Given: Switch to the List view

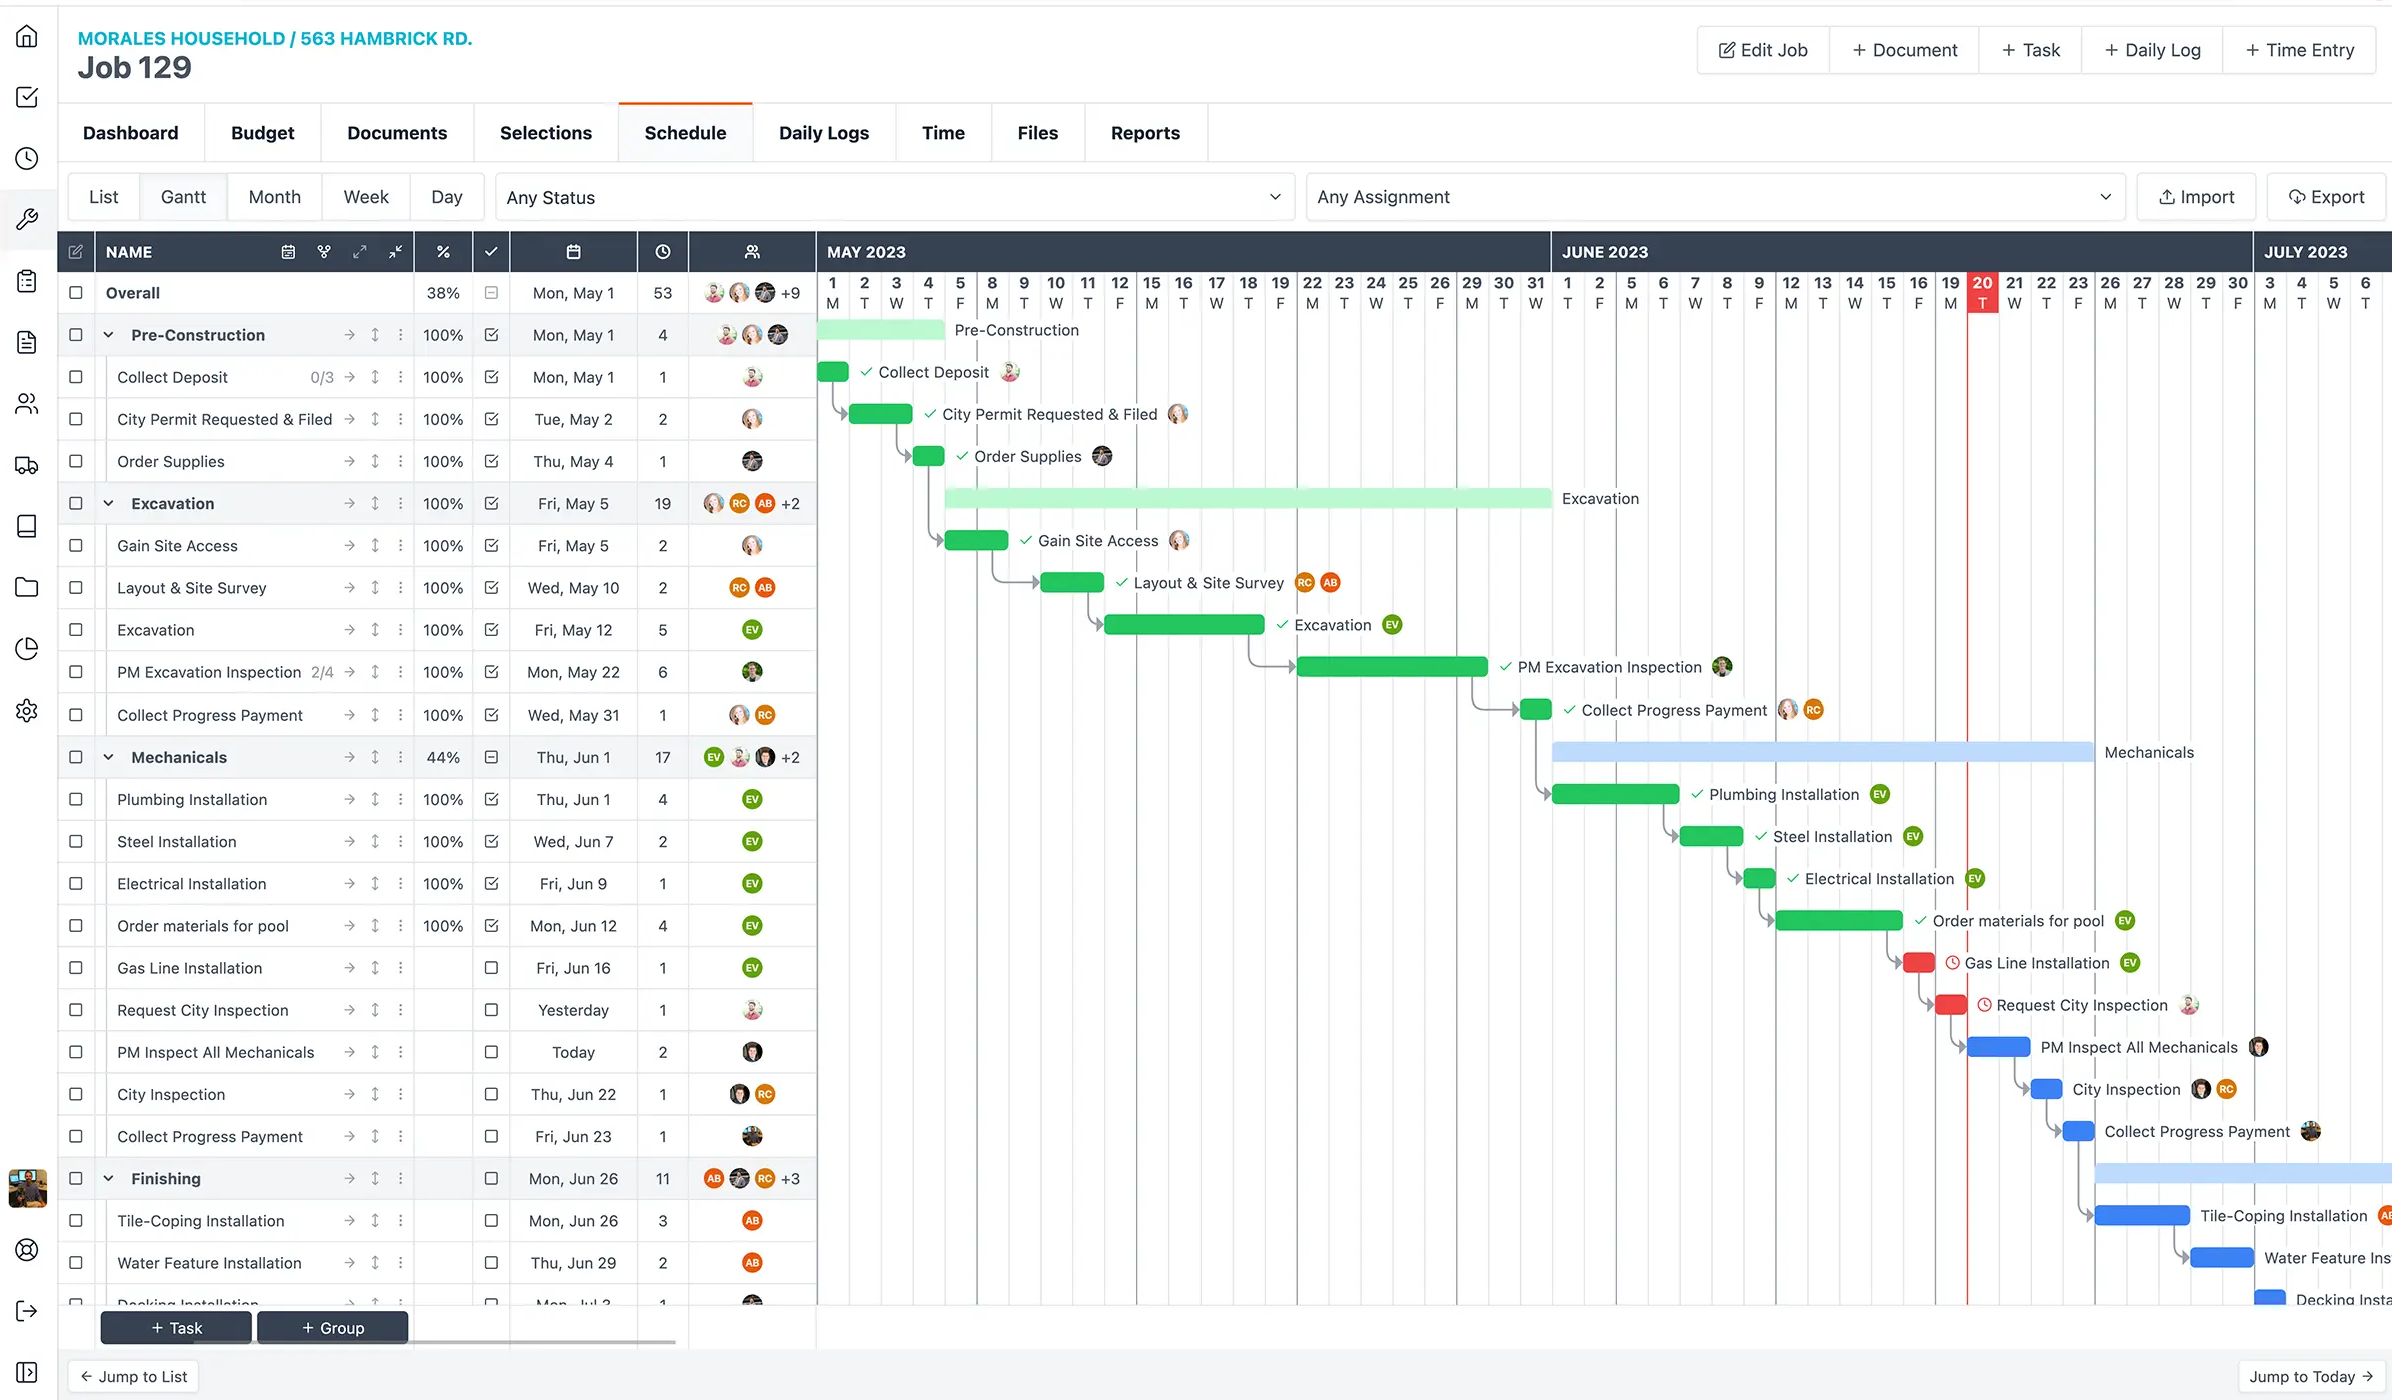Looking at the screenshot, I should [104, 197].
